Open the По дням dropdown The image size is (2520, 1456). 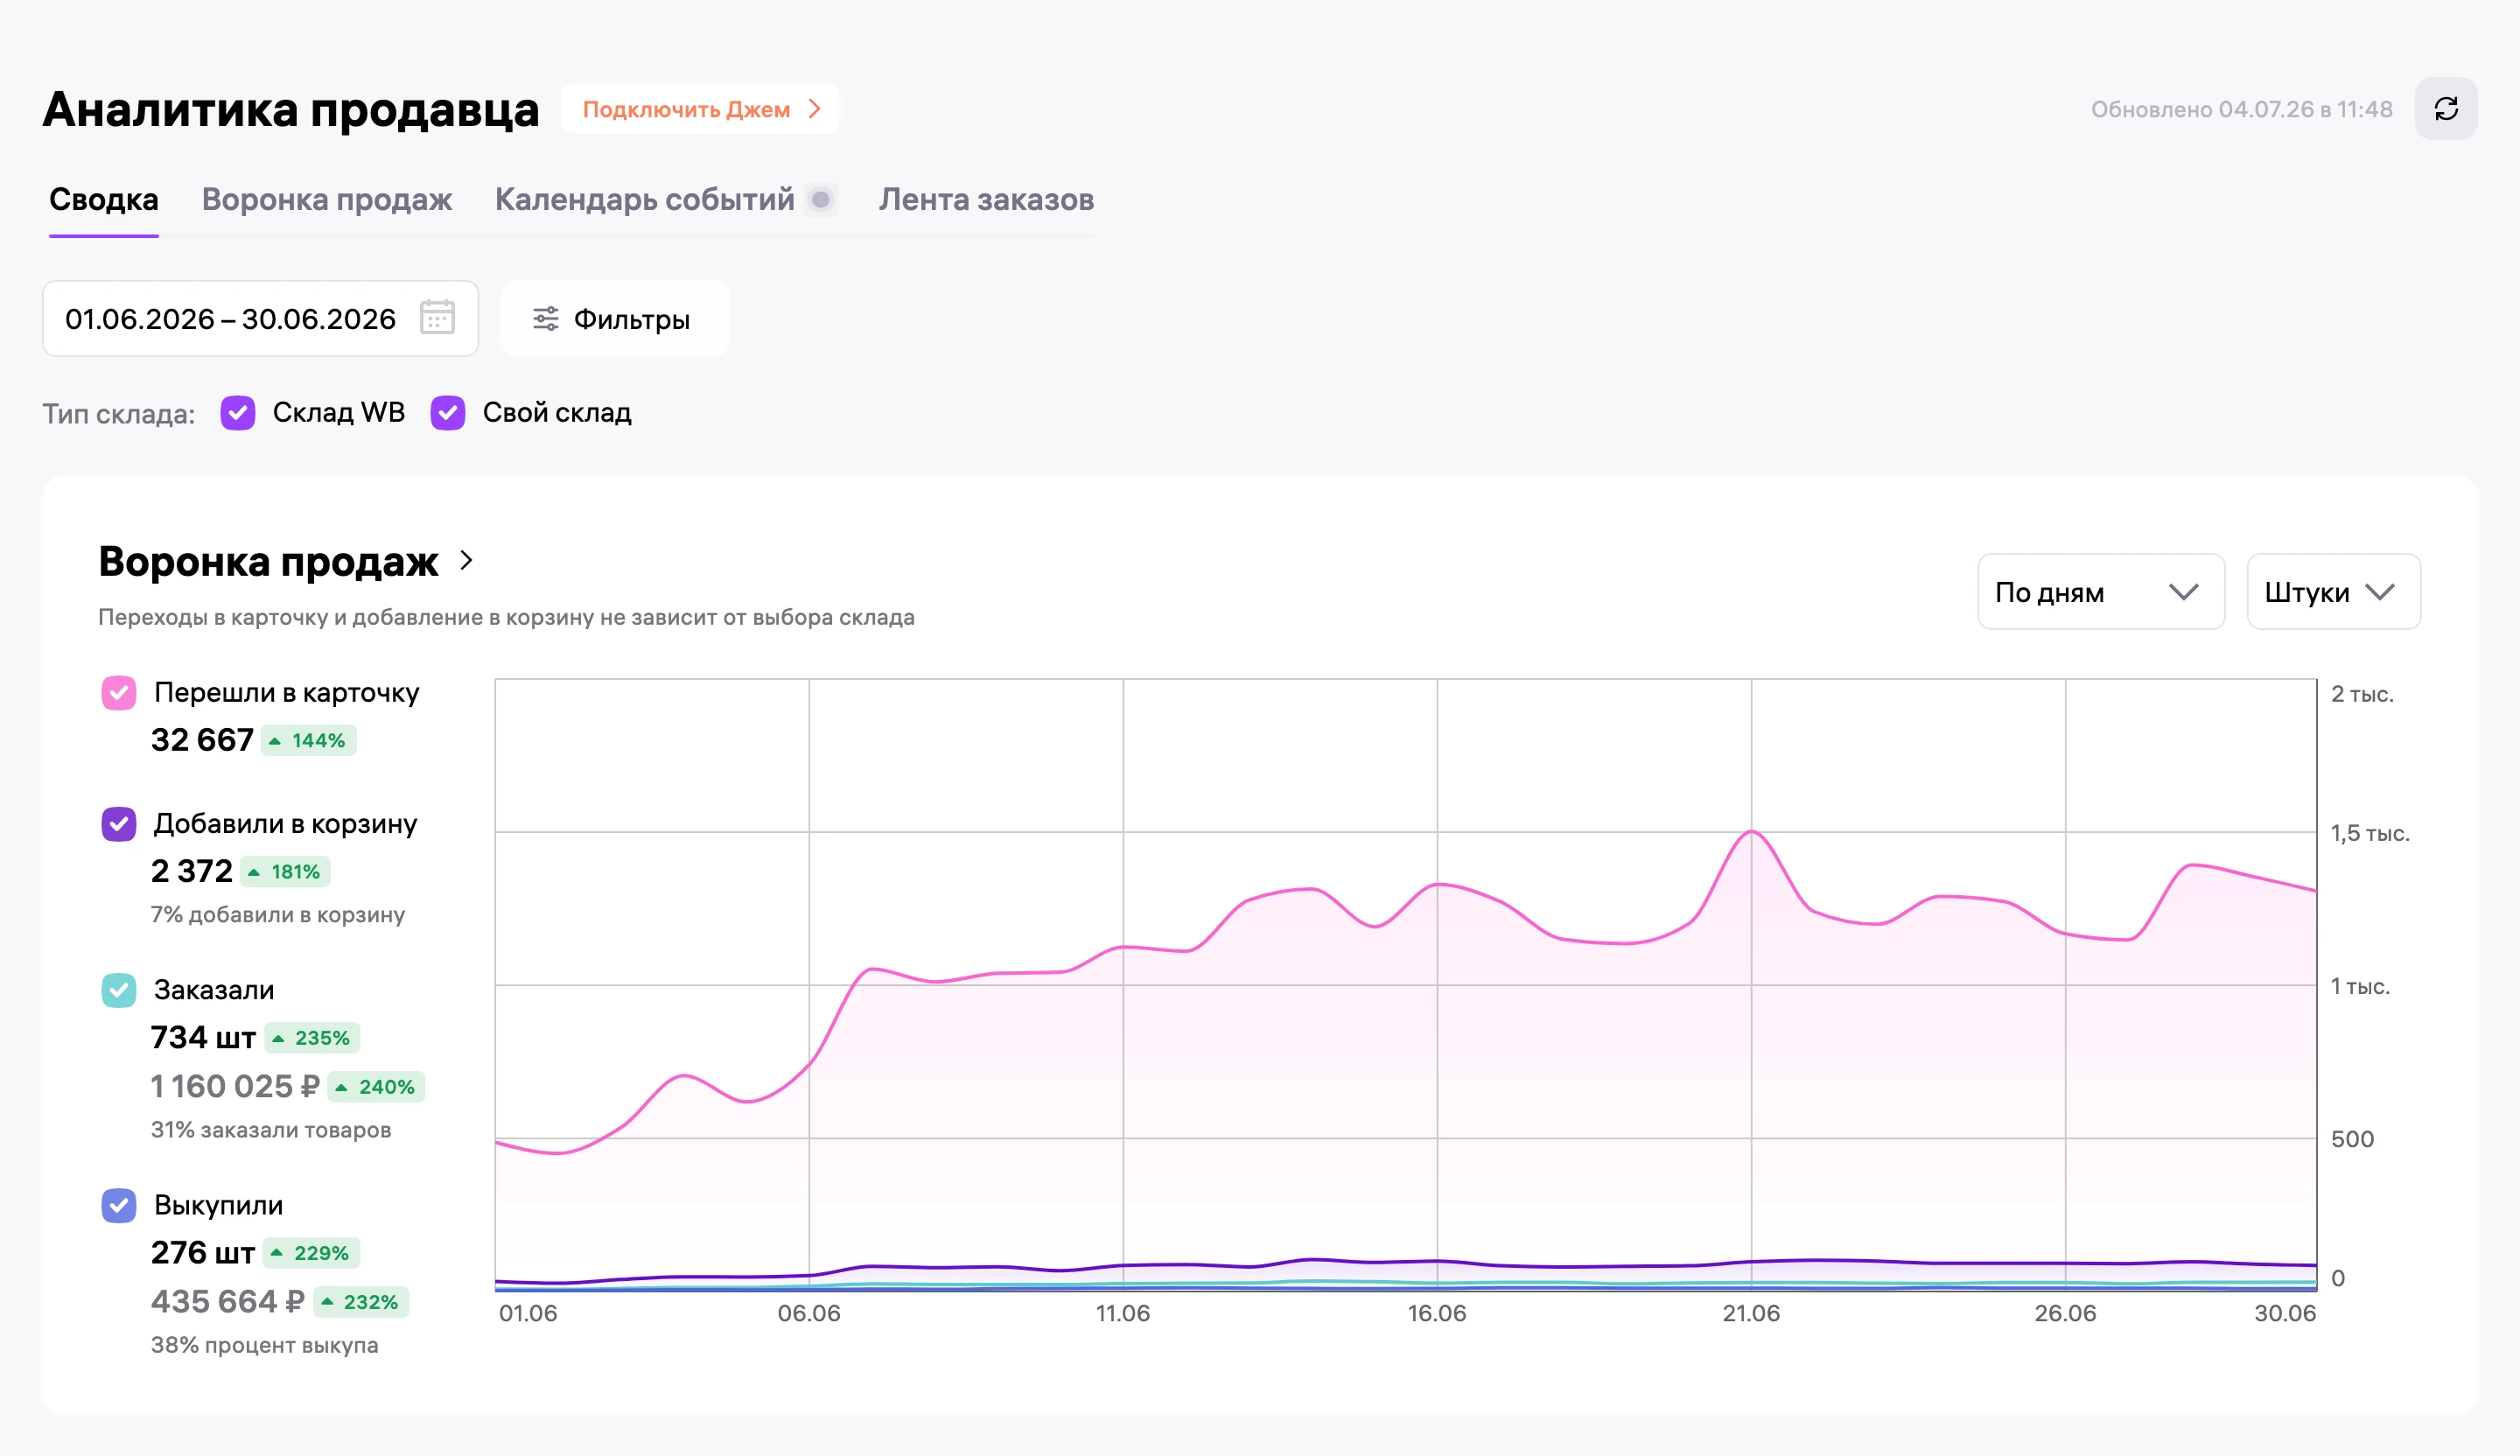[2100, 592]
